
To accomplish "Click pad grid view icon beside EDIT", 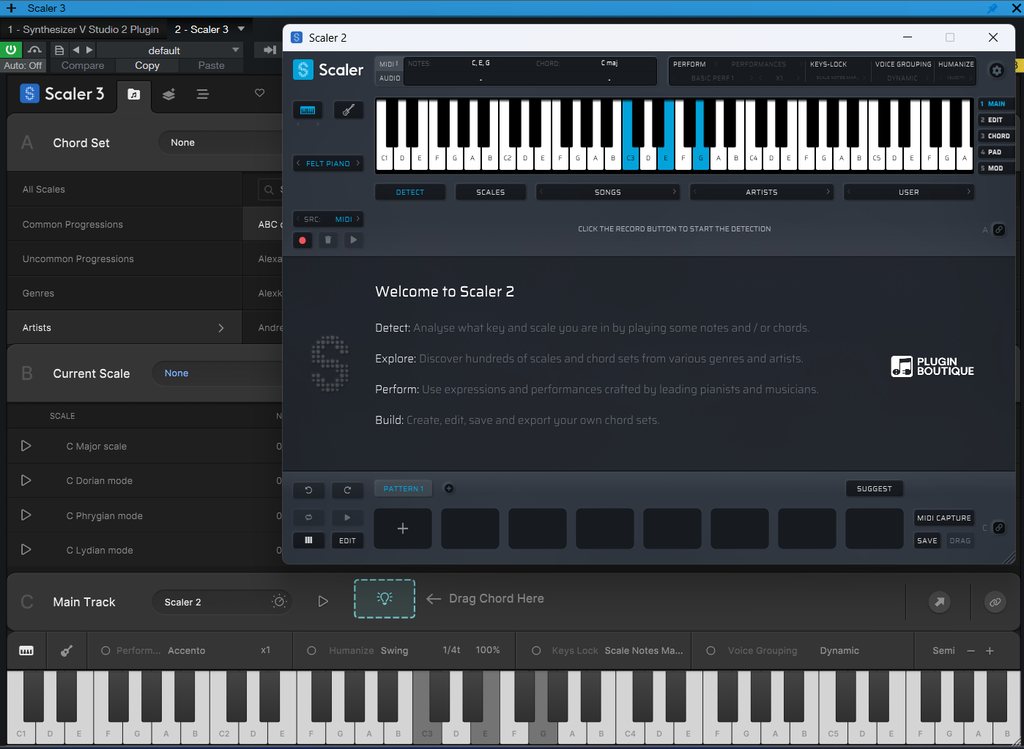I will [x=308, y=541].
